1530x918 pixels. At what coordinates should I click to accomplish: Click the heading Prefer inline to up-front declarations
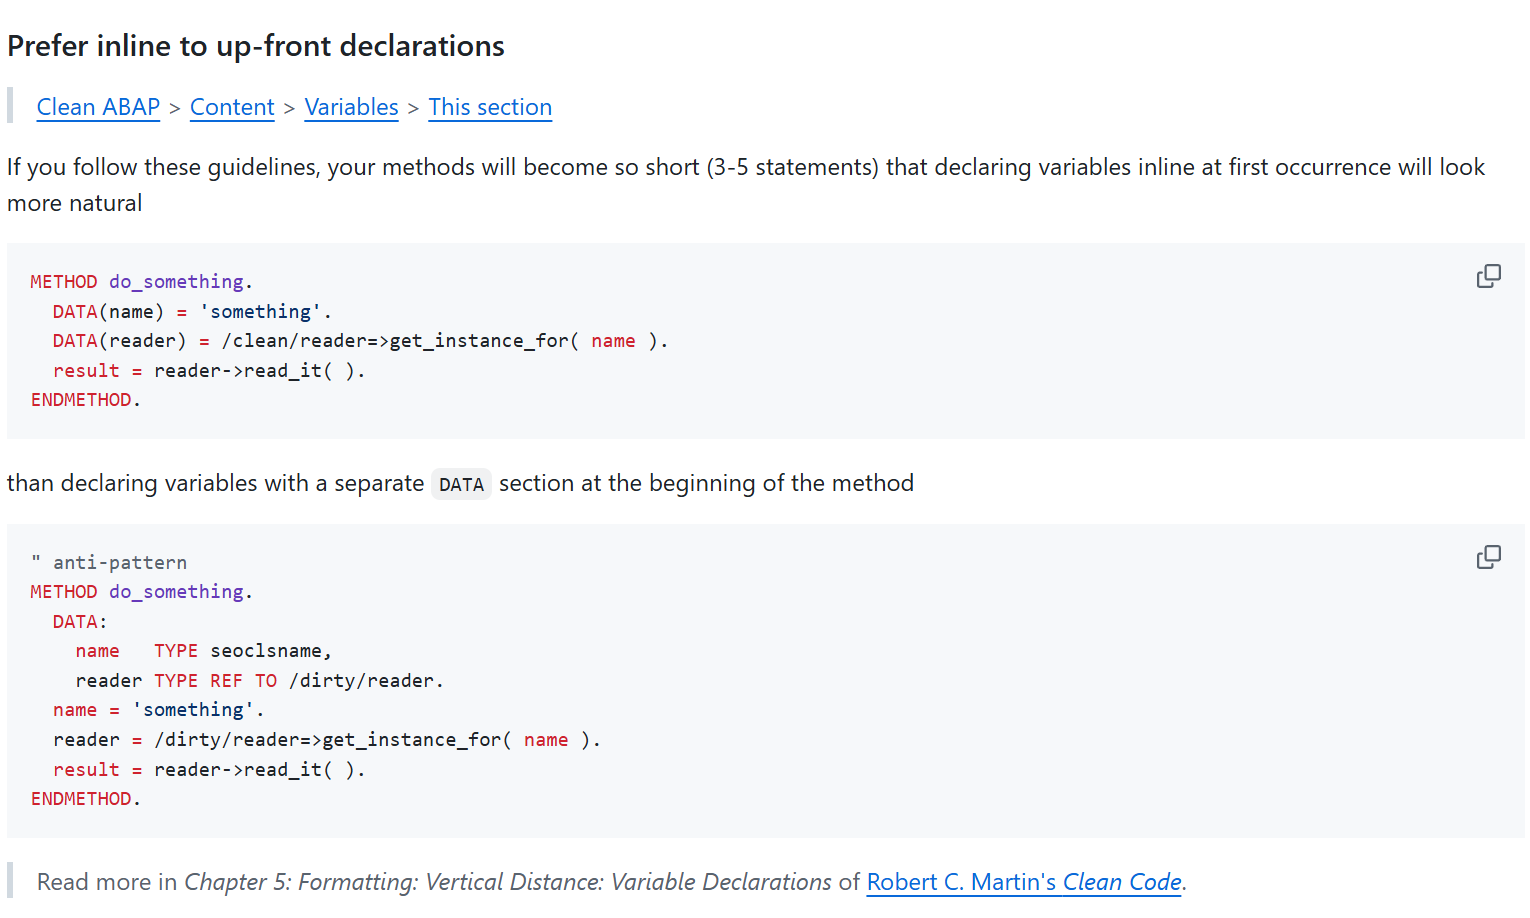point(256,46)
